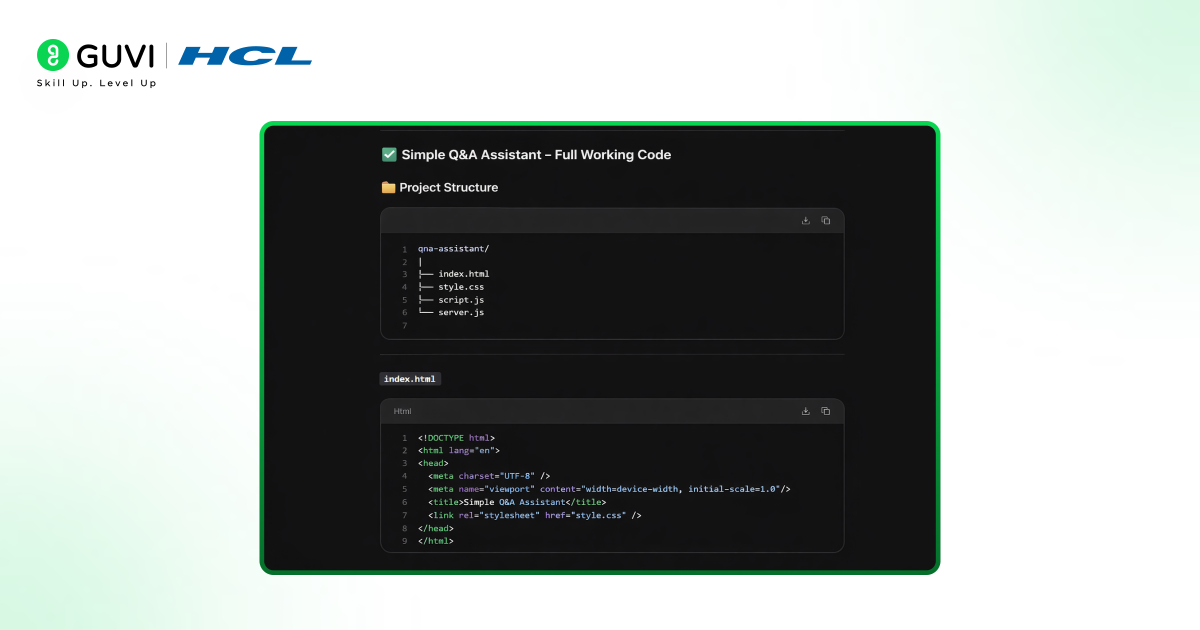Copy the project structure code block
The image size is (1200, 630).
click(826, 221)
